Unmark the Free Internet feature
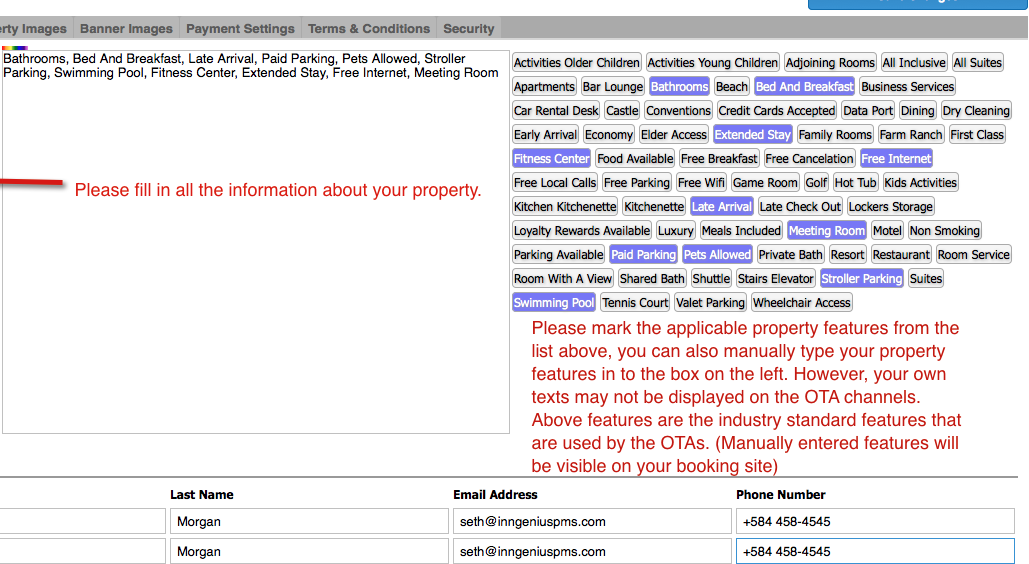The height and width of the screenshot is (564, 1029). point(896,159)
